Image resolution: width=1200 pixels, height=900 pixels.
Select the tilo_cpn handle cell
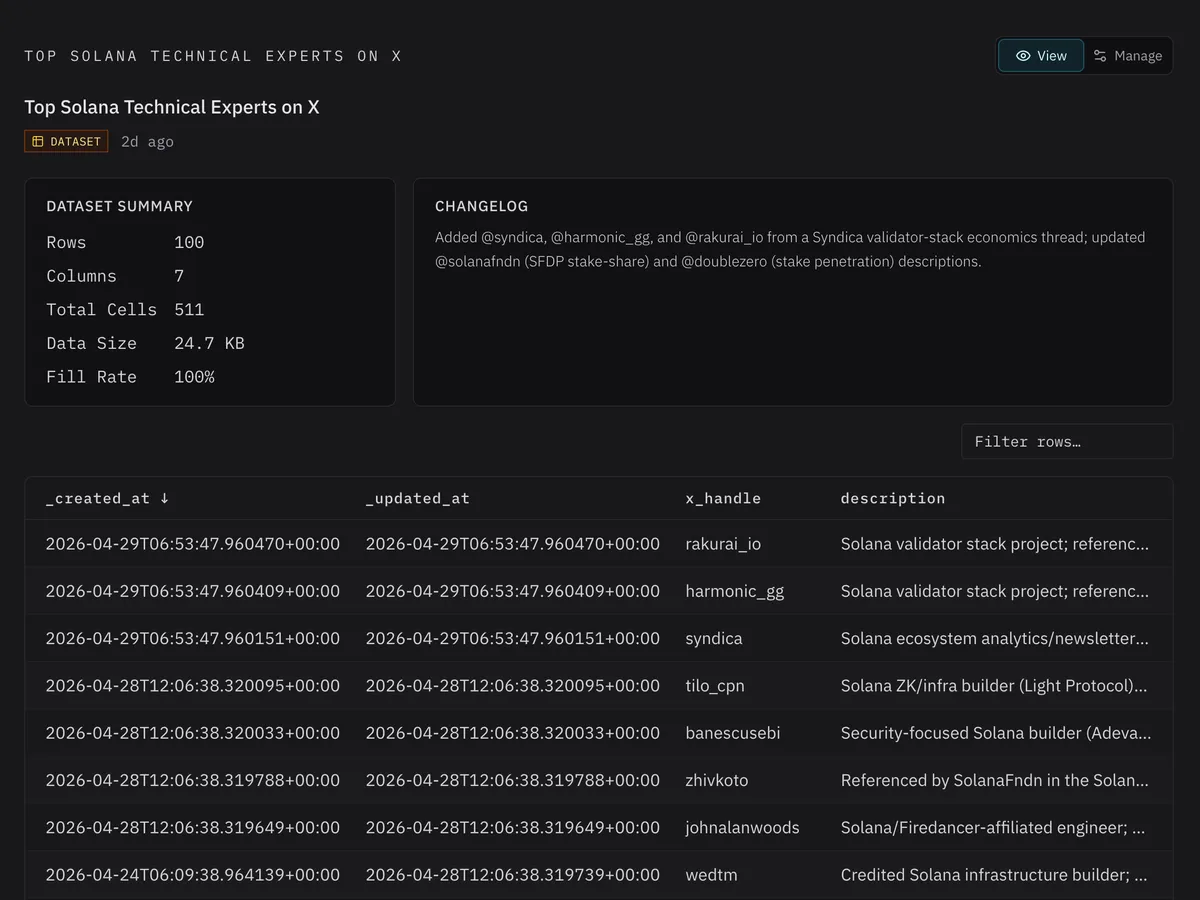pyautogui.click(x=715, y=686)
